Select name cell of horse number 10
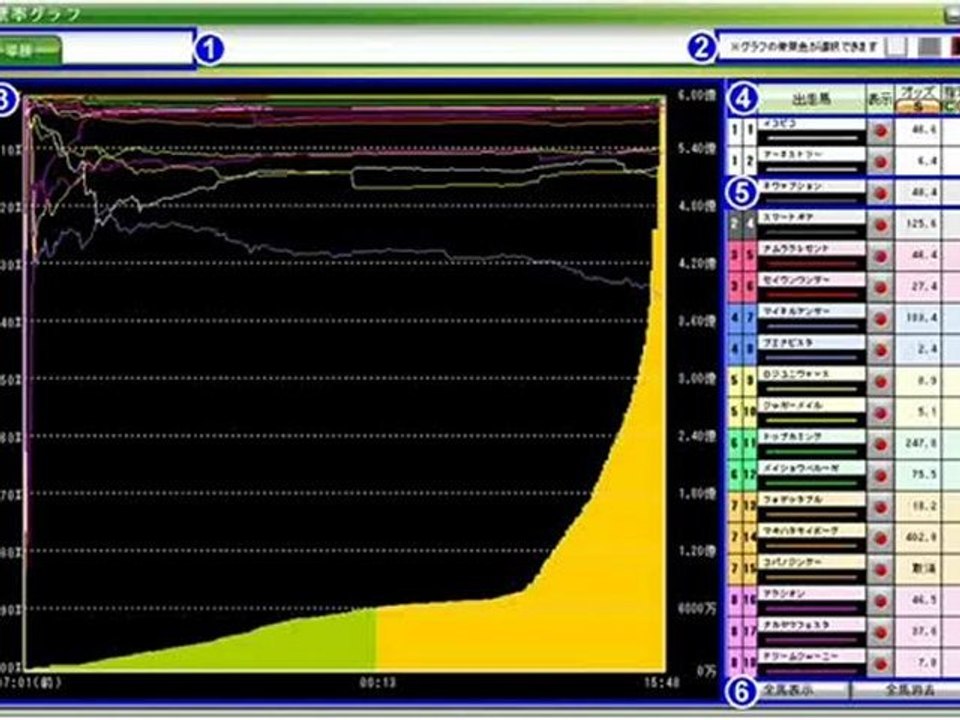 812,413
